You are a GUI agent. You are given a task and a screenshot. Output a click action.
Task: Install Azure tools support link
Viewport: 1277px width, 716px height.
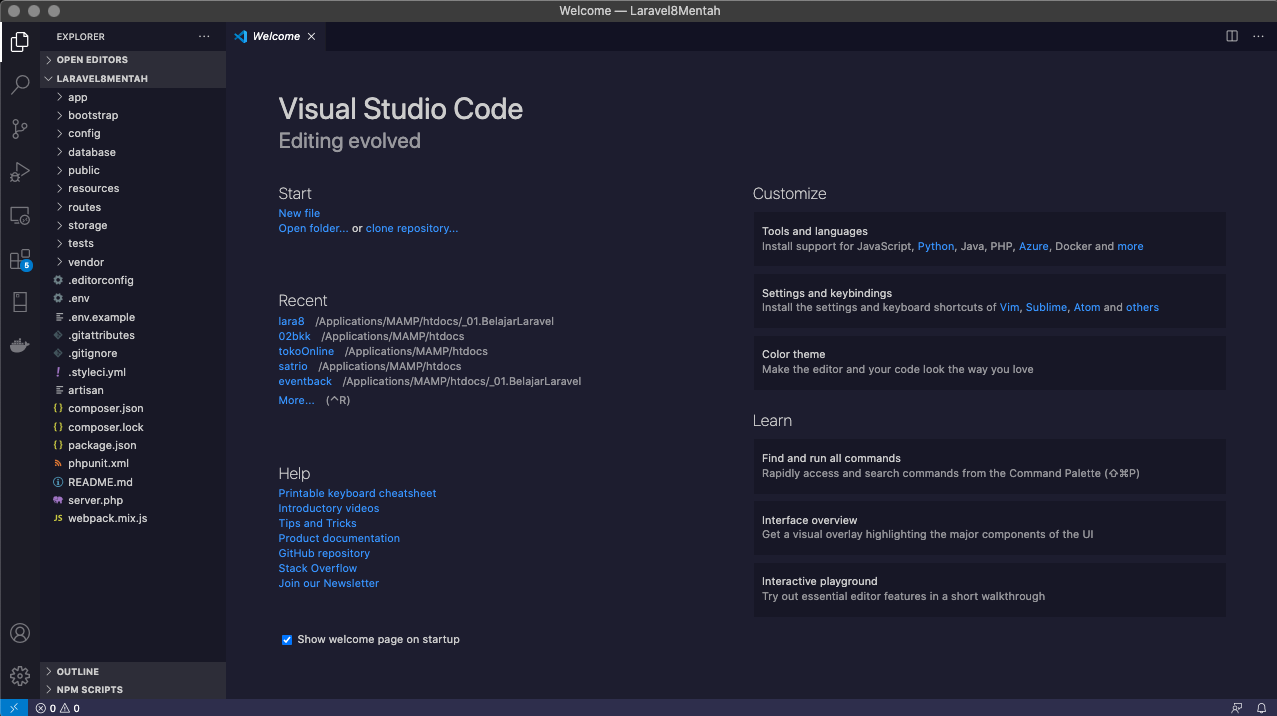pyautogui.click(x=1034, y=246)
